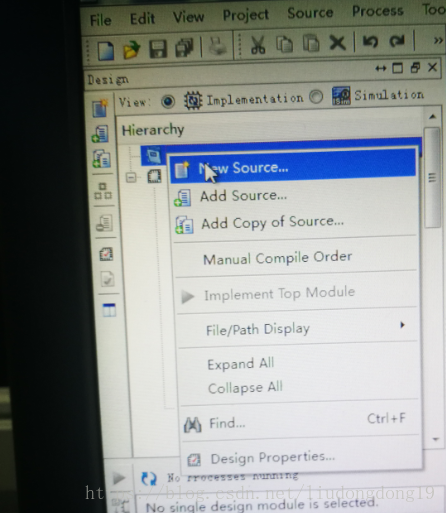The width and height of the screenshot is (446, 513).
Task: Click the Hierarchy scrollbar down arrow
Action: pyautogui.click(x=436, y=439)
